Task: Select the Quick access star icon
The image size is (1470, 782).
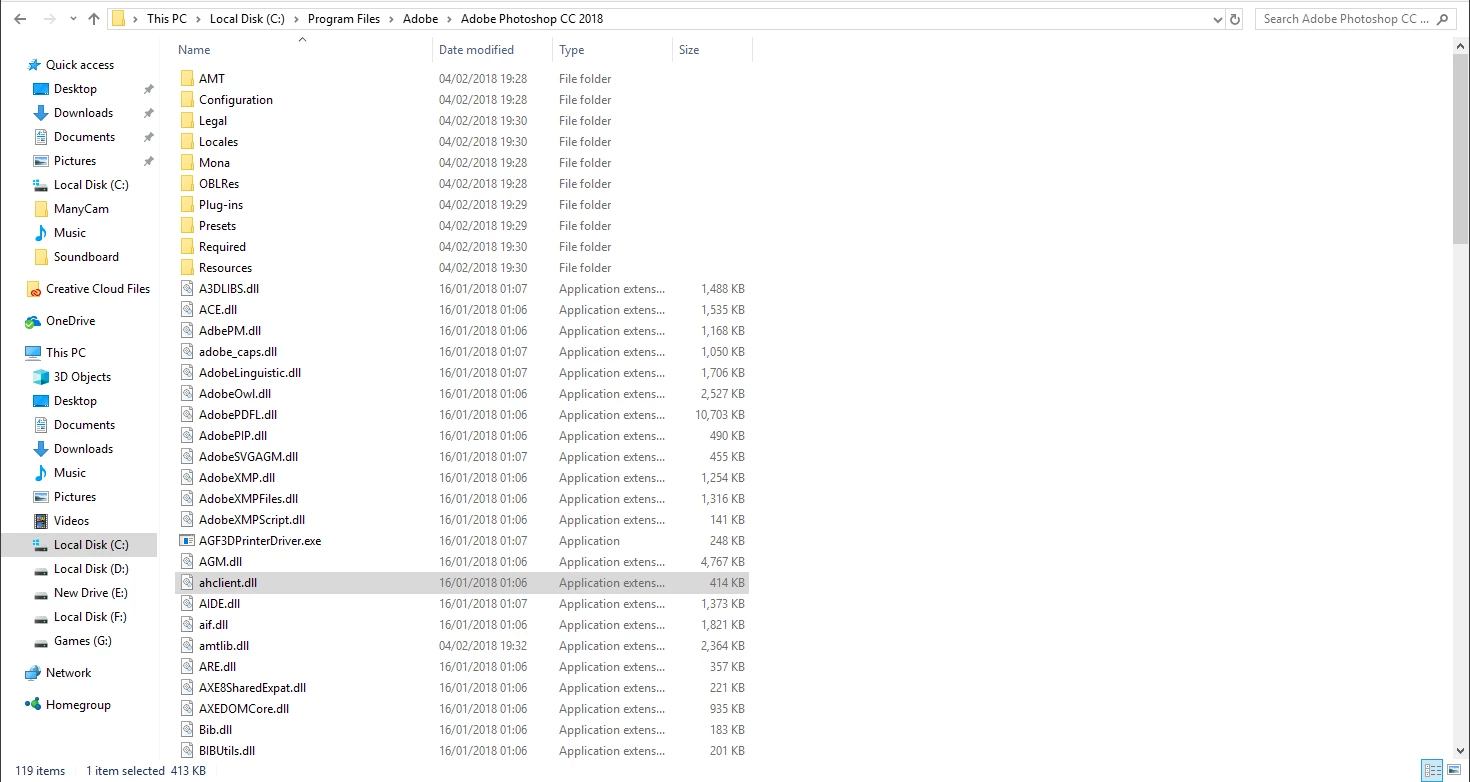Action: click(34, 65)
